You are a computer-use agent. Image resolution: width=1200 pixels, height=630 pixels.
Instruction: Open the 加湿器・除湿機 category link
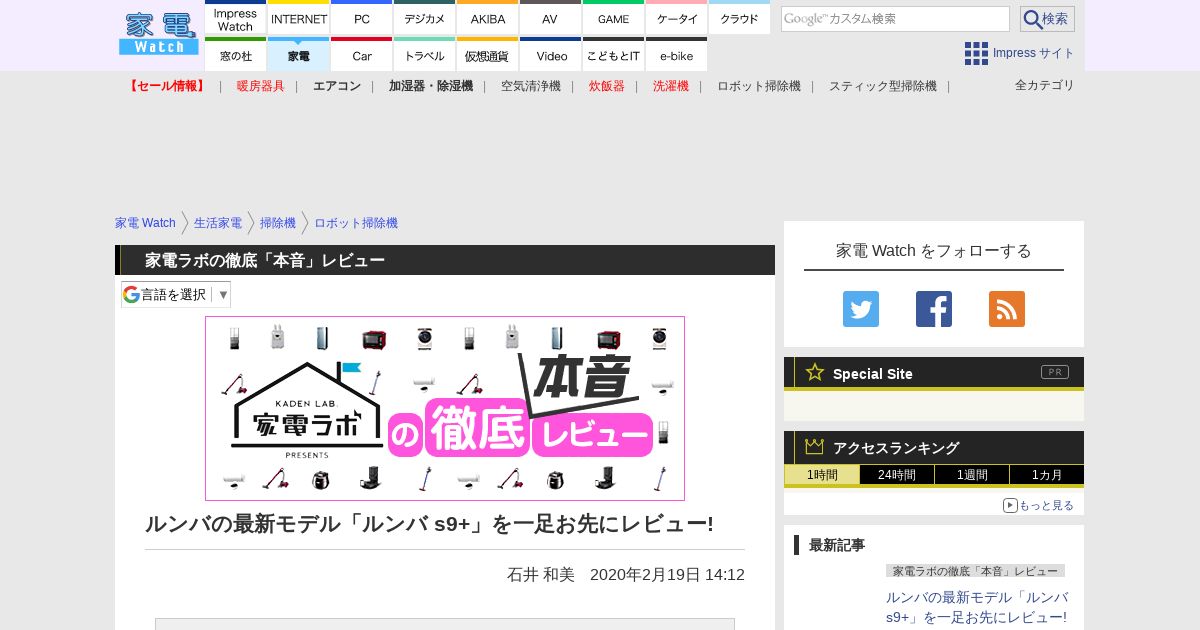pos(431,86)
